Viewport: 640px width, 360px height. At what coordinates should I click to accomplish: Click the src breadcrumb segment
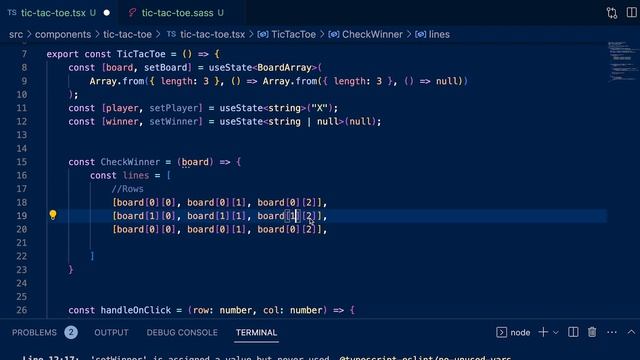tap(16, 34)
